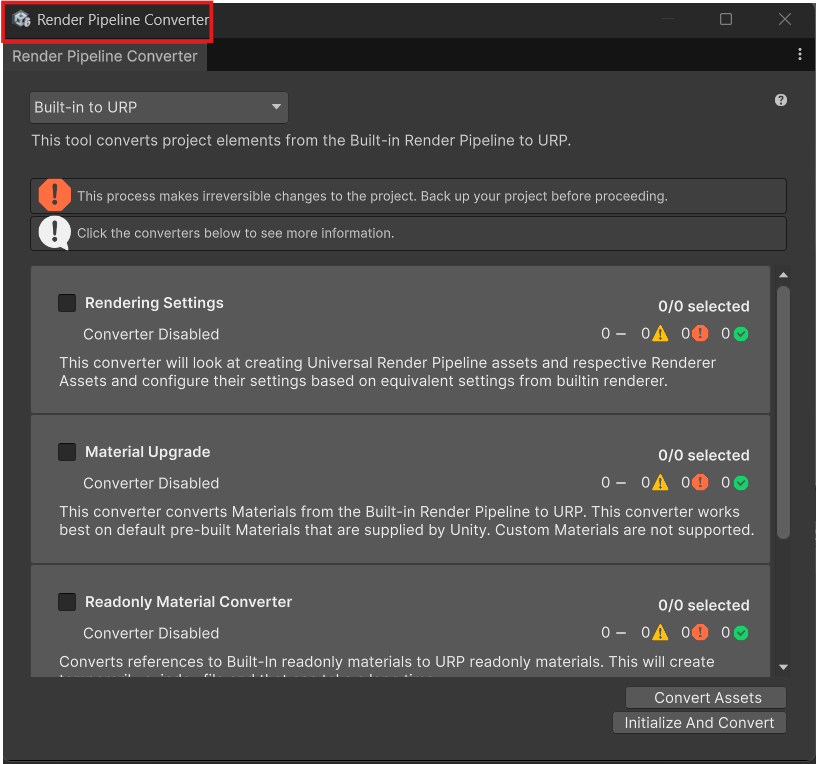
Task: Click 'Converter Disabled' under Readonly Material Converter
Action: [151, 633]
